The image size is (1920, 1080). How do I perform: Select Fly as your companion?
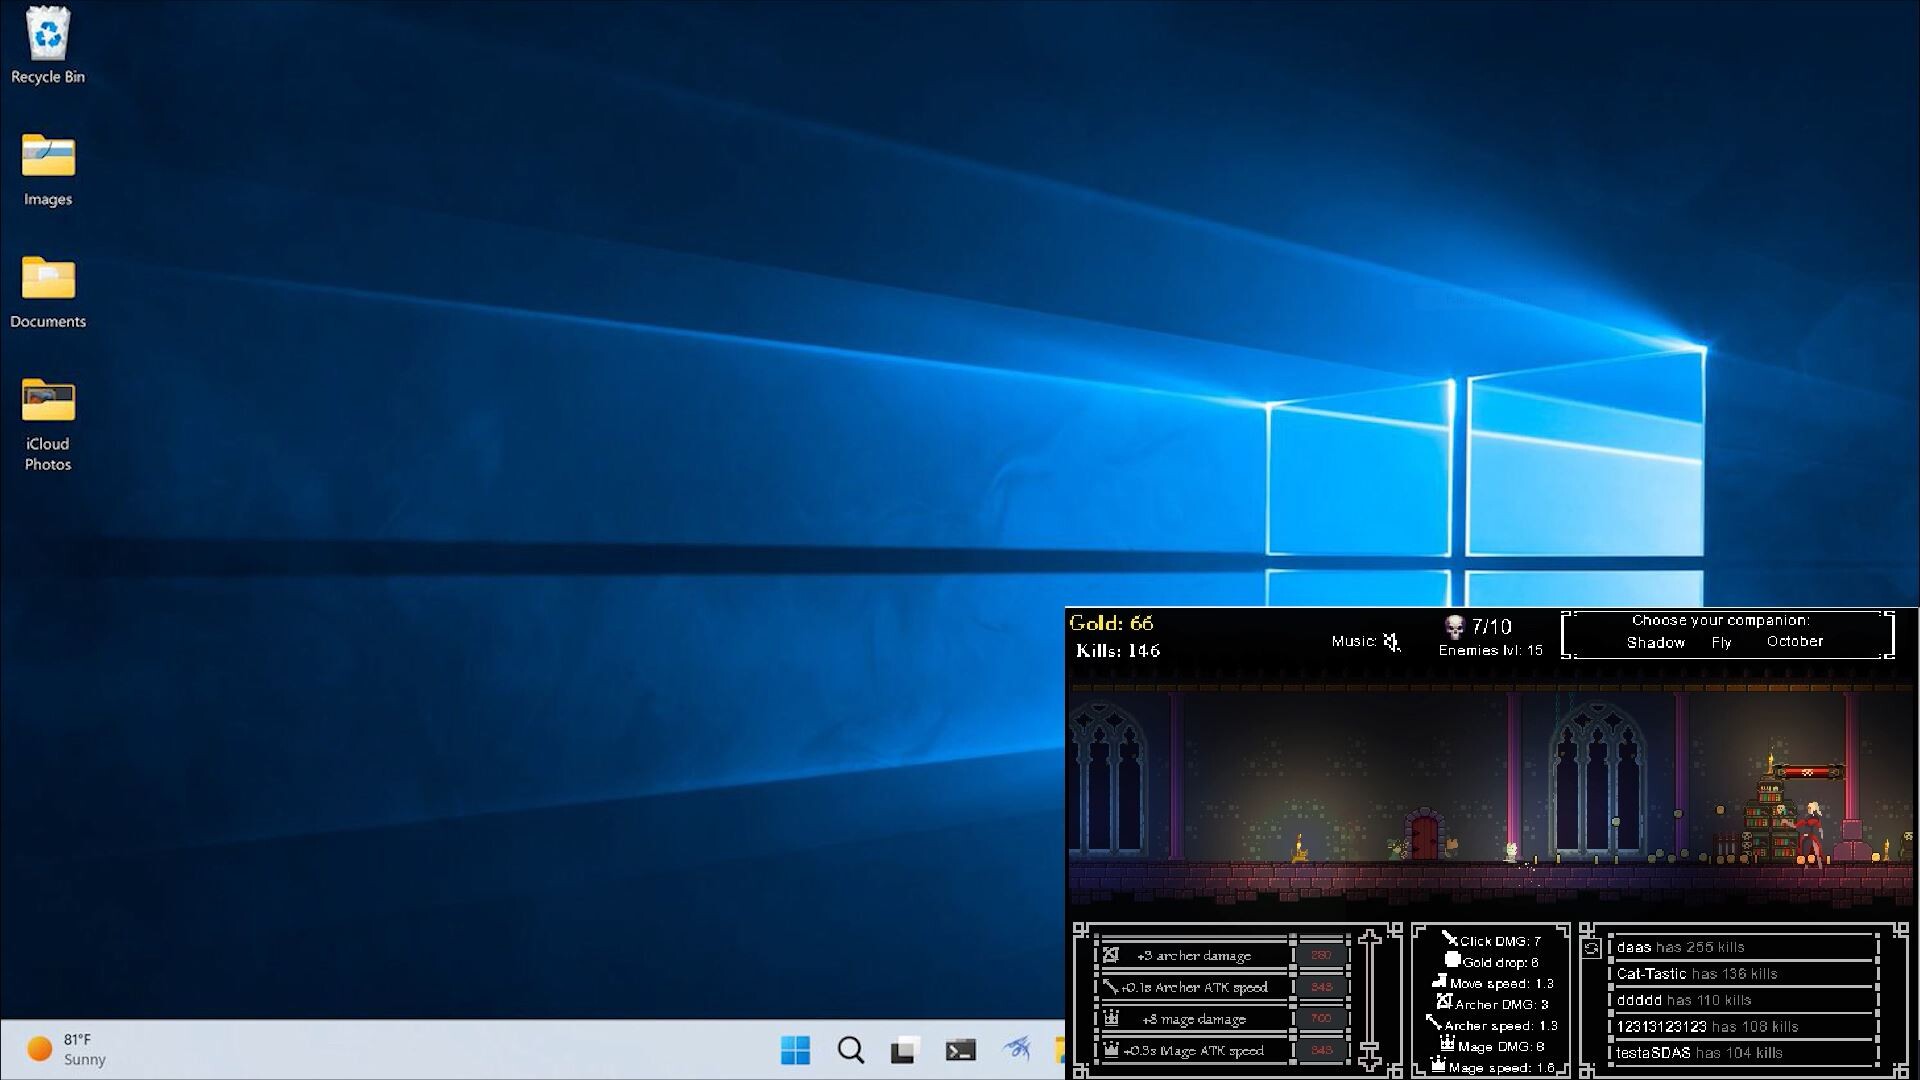click(x=1722, y=643)
